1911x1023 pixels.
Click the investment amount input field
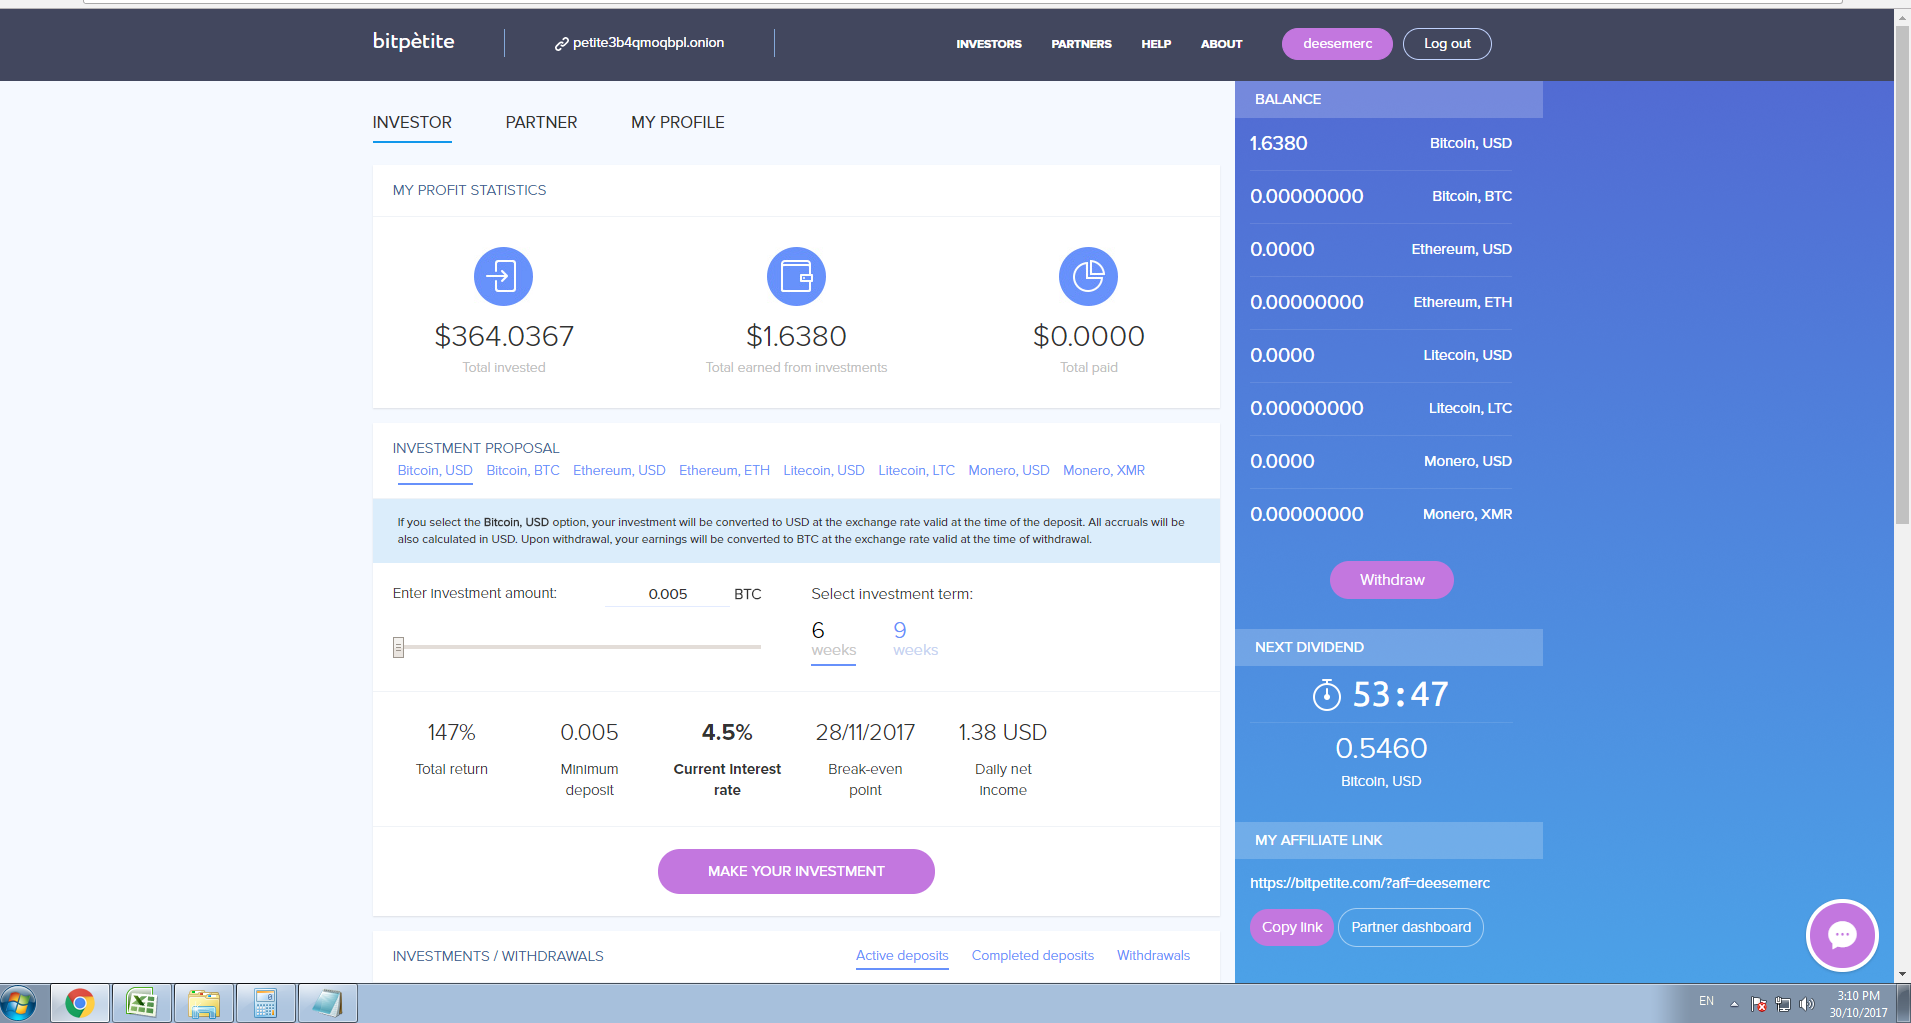(x=667, y=594)
